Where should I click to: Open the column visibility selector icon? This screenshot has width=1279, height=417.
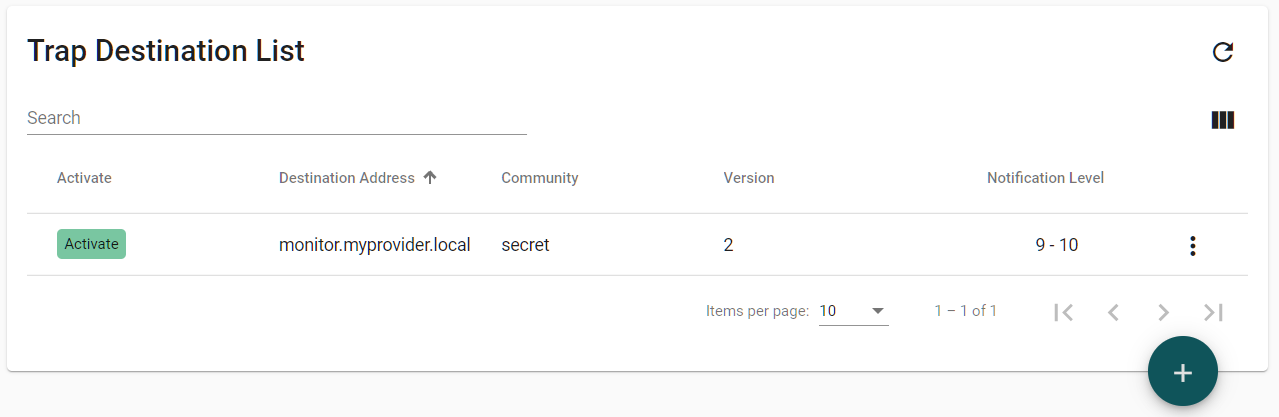tap(1222, 120)
